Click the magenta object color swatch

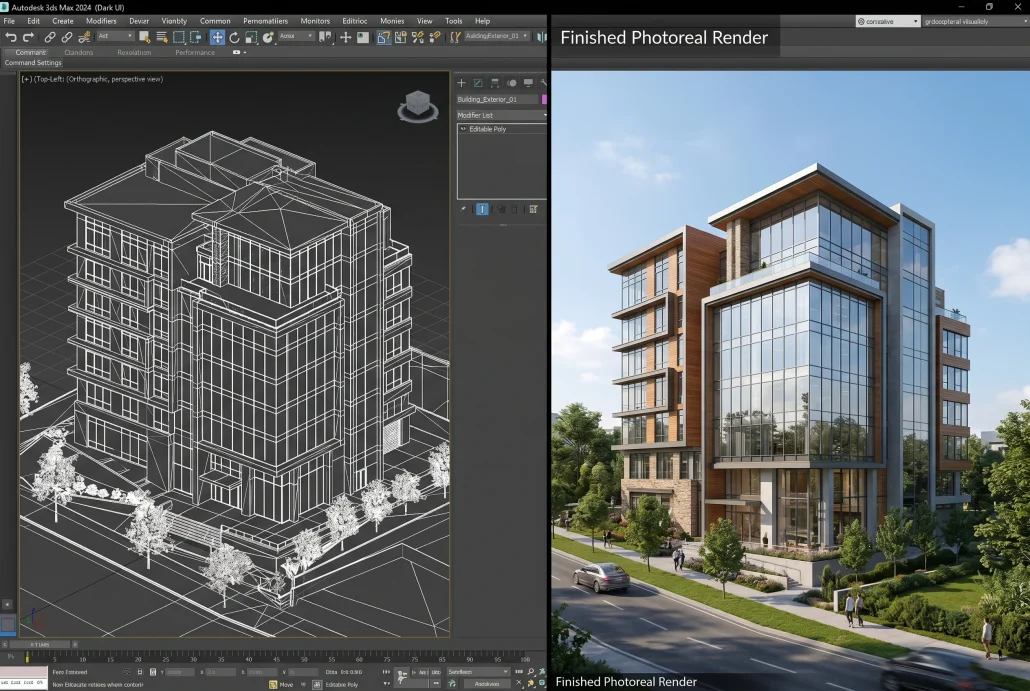pyautogui.click(x=544, y=99)
